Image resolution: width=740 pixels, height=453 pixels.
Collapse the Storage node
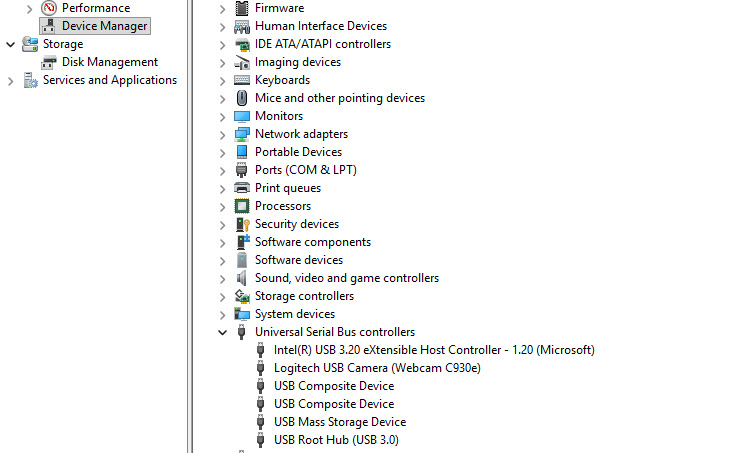pyautogui.click(x=10, y=45)
